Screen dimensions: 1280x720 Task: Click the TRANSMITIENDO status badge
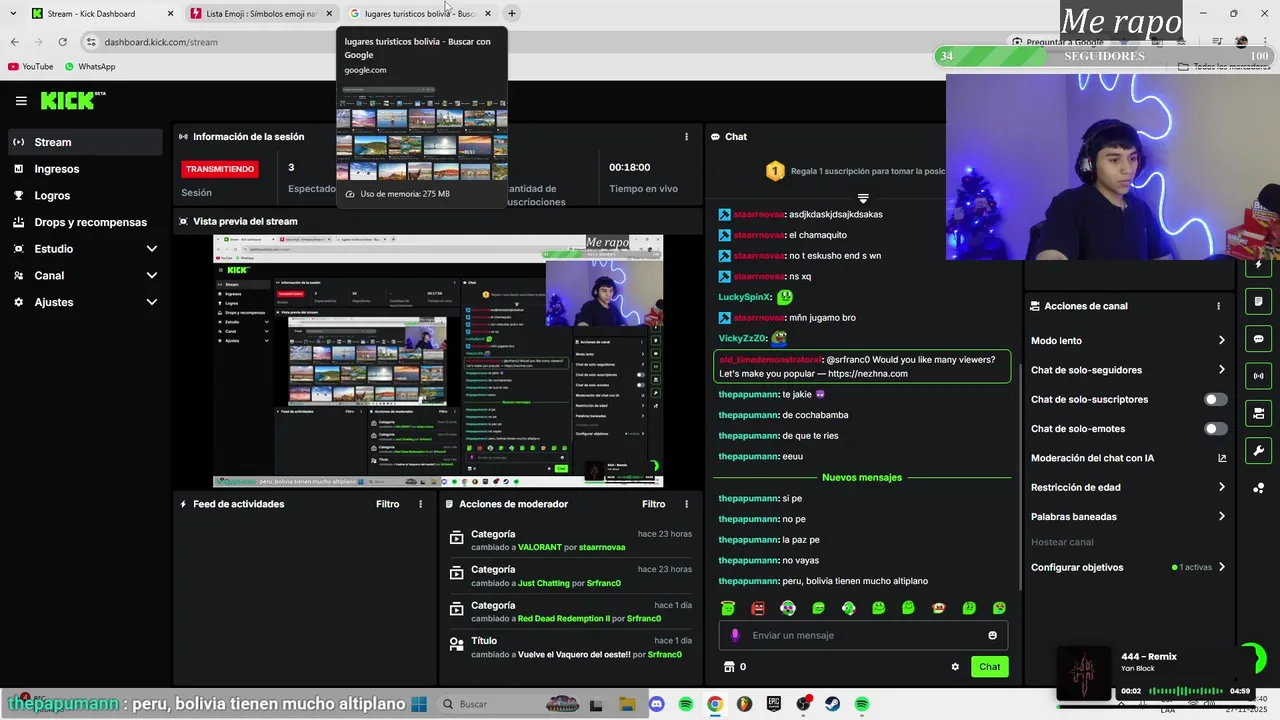point(220,169)
